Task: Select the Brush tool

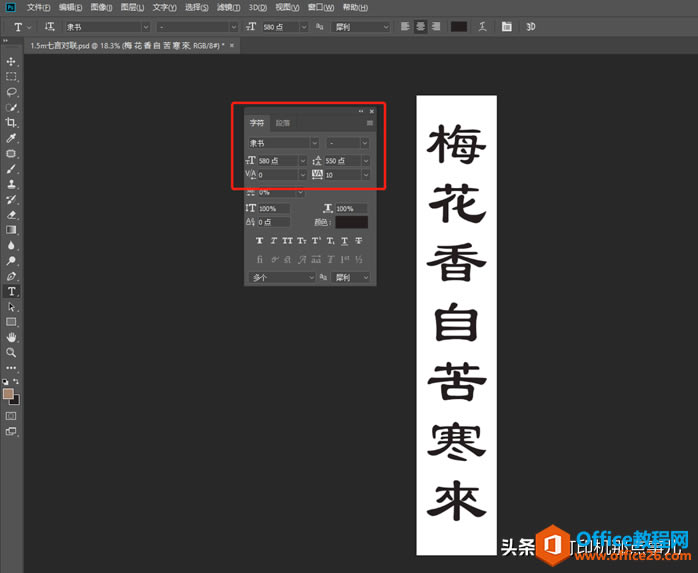Action: (x=11, y=169)
